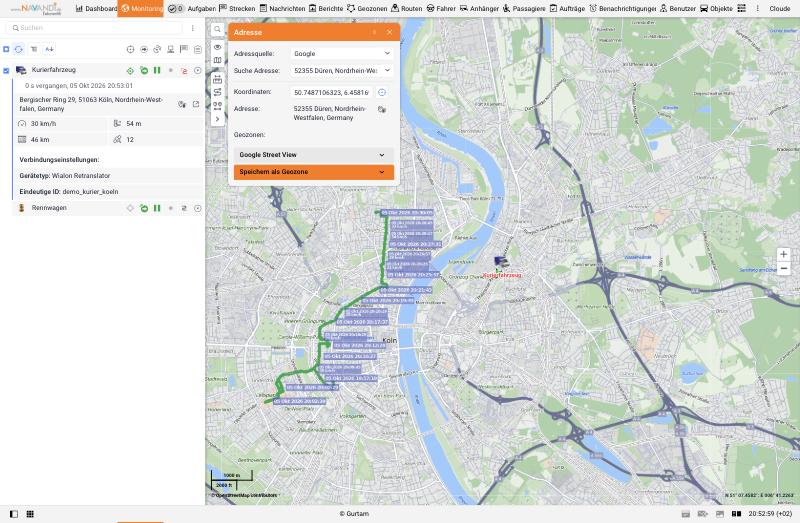Click the locate icon next to Koordinaten

382,92
